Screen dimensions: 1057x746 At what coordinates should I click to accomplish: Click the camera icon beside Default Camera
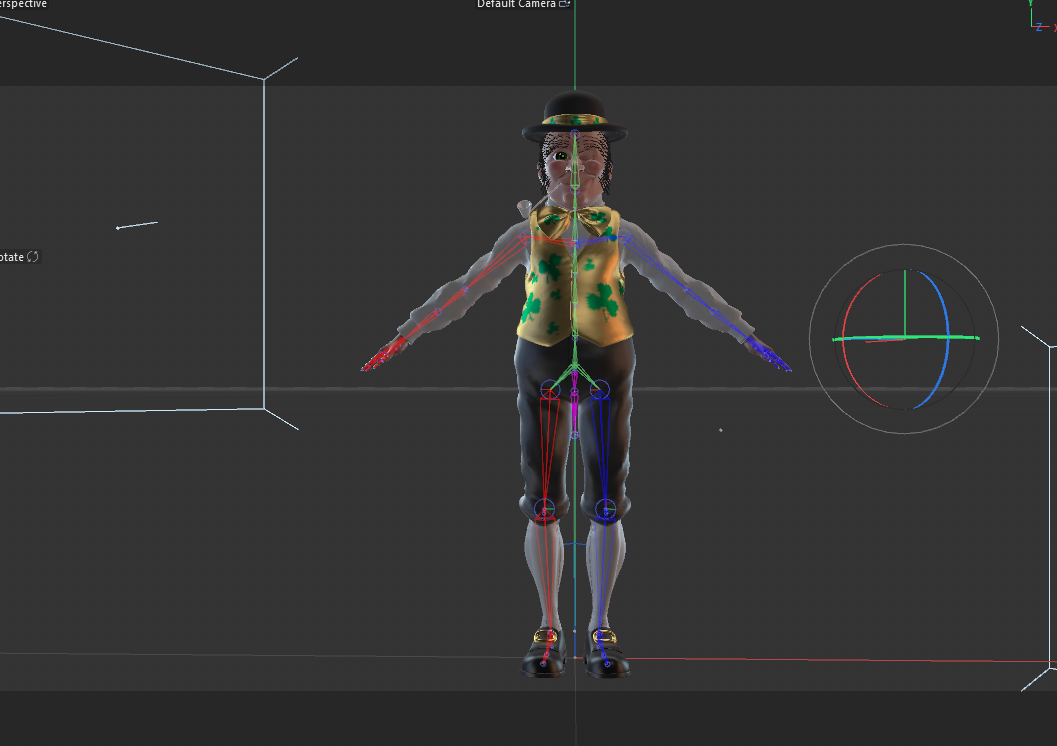(565, 5)
